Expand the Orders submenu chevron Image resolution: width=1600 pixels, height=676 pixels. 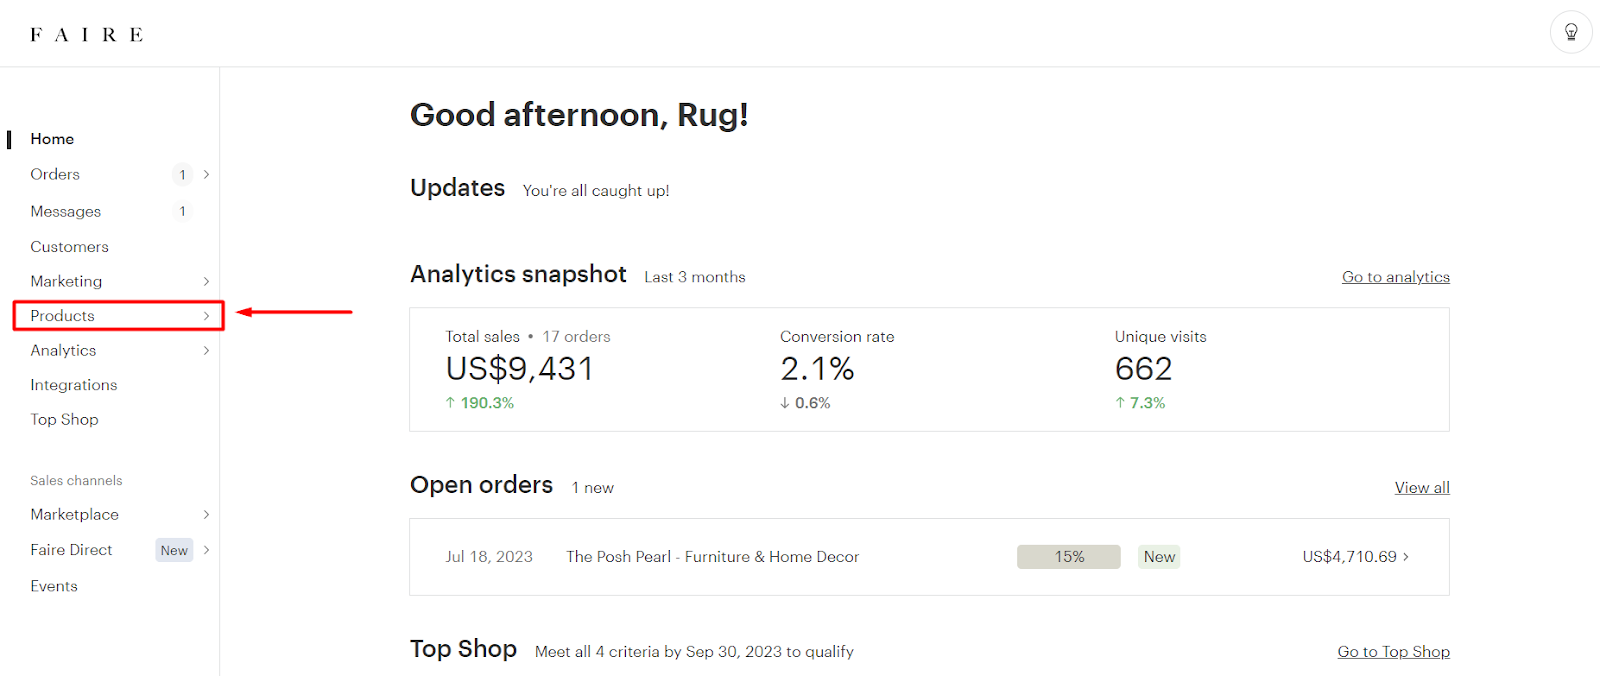(206, 174)
